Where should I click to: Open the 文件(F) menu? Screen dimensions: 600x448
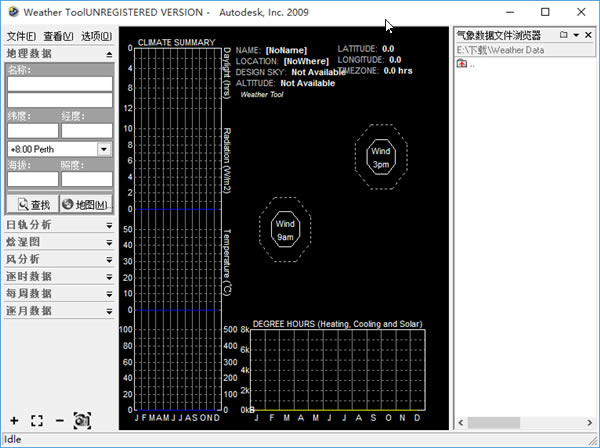[x=21, y=36]
